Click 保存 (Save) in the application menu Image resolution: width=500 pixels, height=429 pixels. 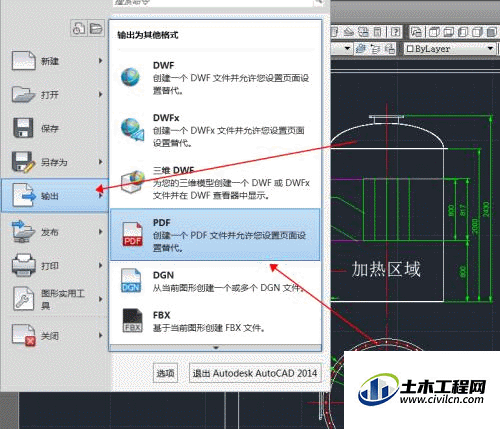(55, 128)
